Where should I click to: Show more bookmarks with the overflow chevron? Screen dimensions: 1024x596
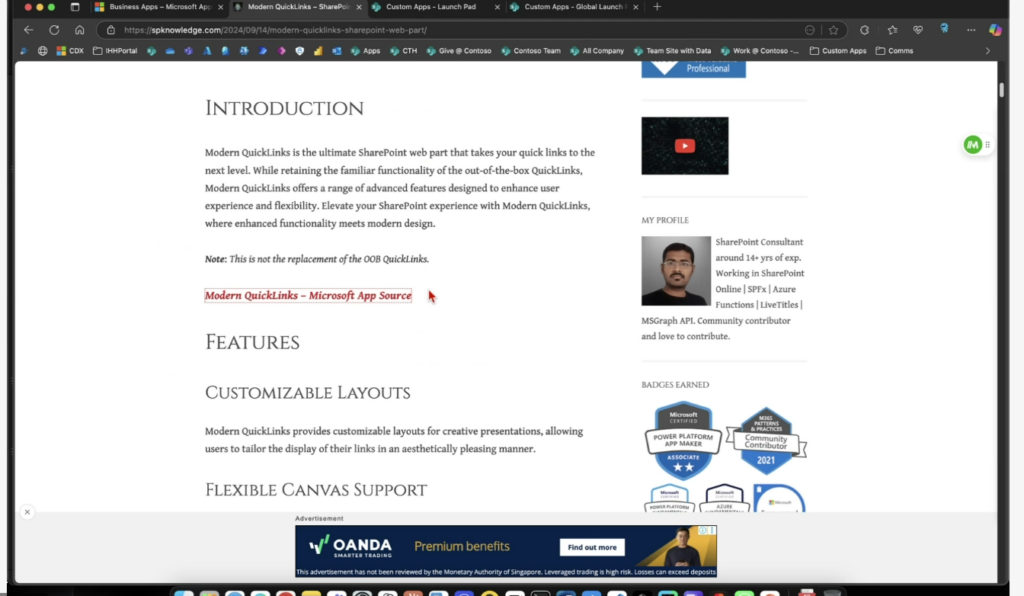pos(987,51)
